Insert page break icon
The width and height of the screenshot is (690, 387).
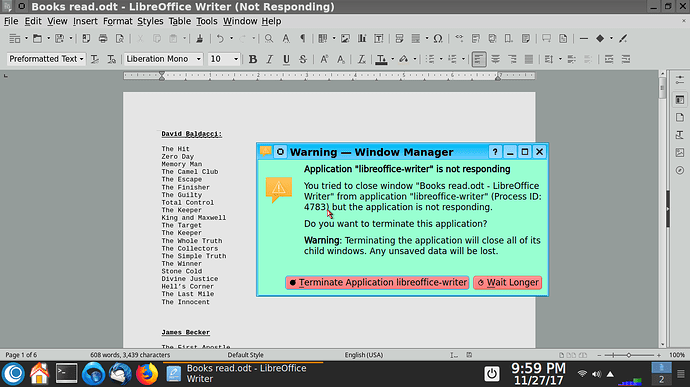[399, 39]
